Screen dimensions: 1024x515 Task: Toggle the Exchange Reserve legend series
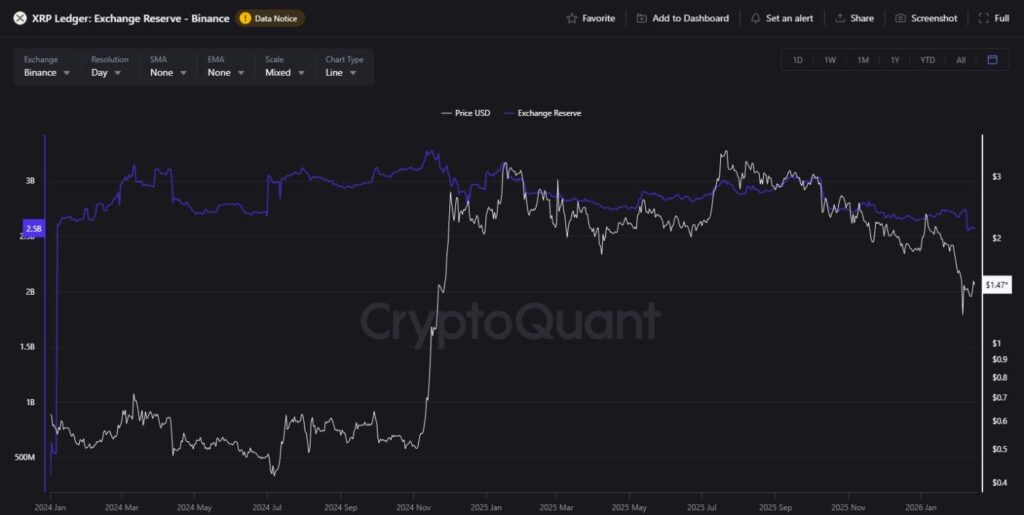coord(544,113)
